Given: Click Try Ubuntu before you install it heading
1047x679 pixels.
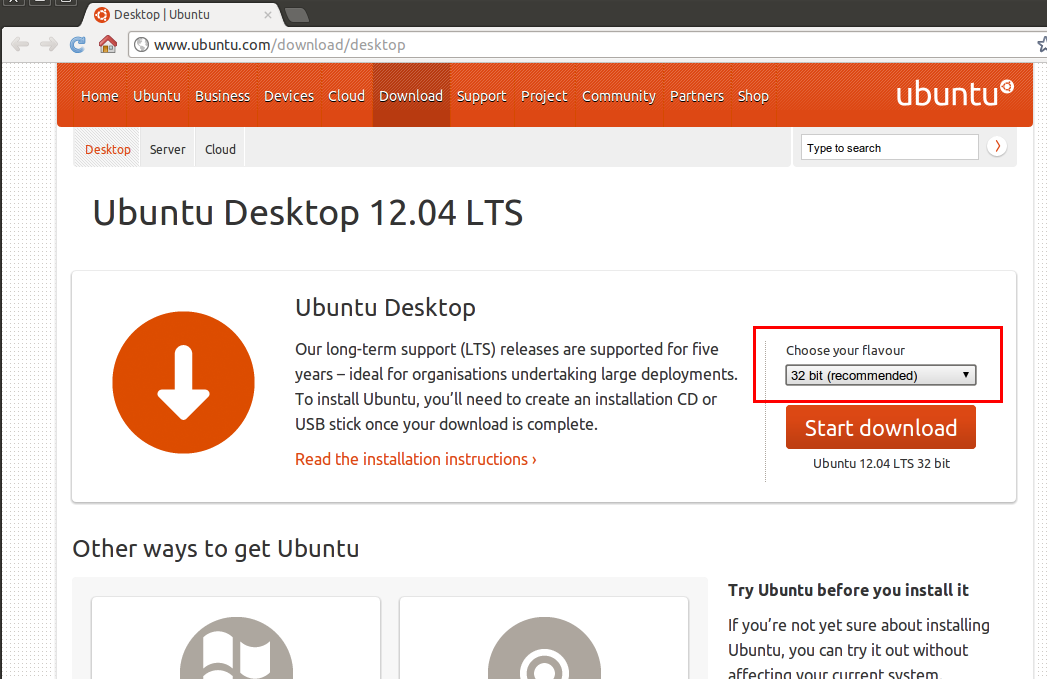Looking at the screenshot, I should (x=848, y=590).
